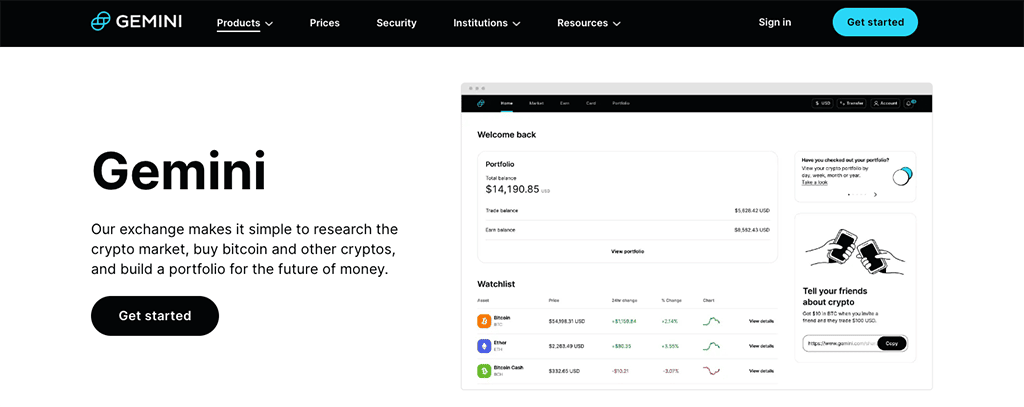The width and height of the screenshot is (1024, 407).
Task: Click the Ether price chart sparkline
Action: tap(711, 346)
